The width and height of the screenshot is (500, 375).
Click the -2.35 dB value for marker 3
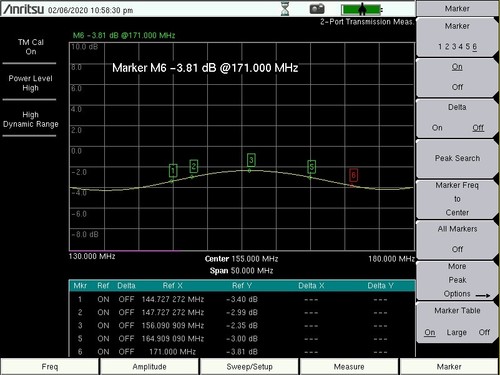pos(242,325)
